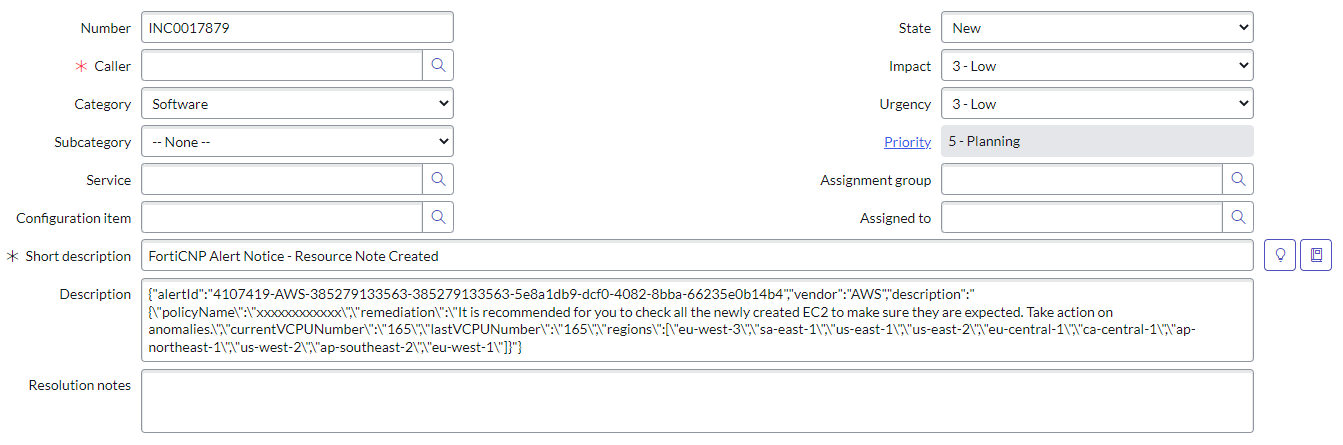The width and height of the screenshot is (1343, 445).
Task: Focus the Caller input field
Action: pyautogui.click(x=281, y=66)
